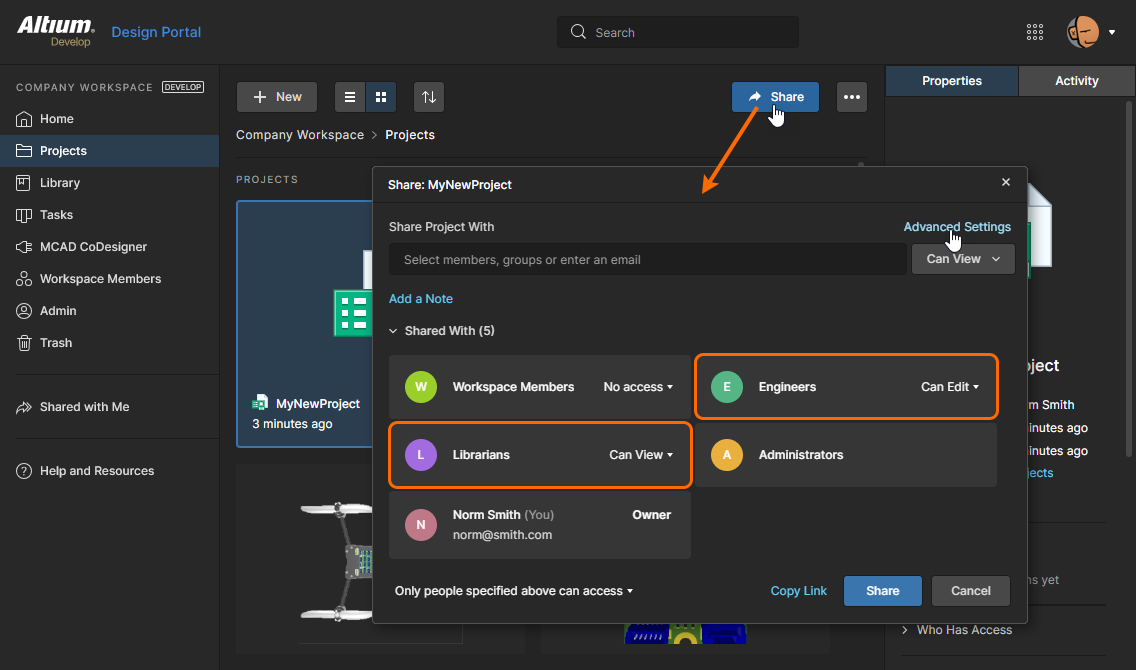
Task: Click the Copy Link link
Action: click(798, 591)
